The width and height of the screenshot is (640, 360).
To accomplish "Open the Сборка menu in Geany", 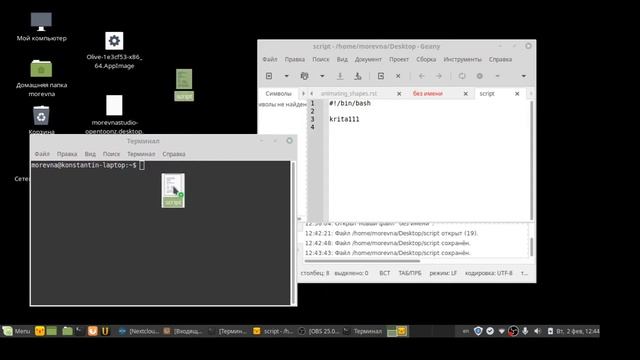I will [426, 59].
